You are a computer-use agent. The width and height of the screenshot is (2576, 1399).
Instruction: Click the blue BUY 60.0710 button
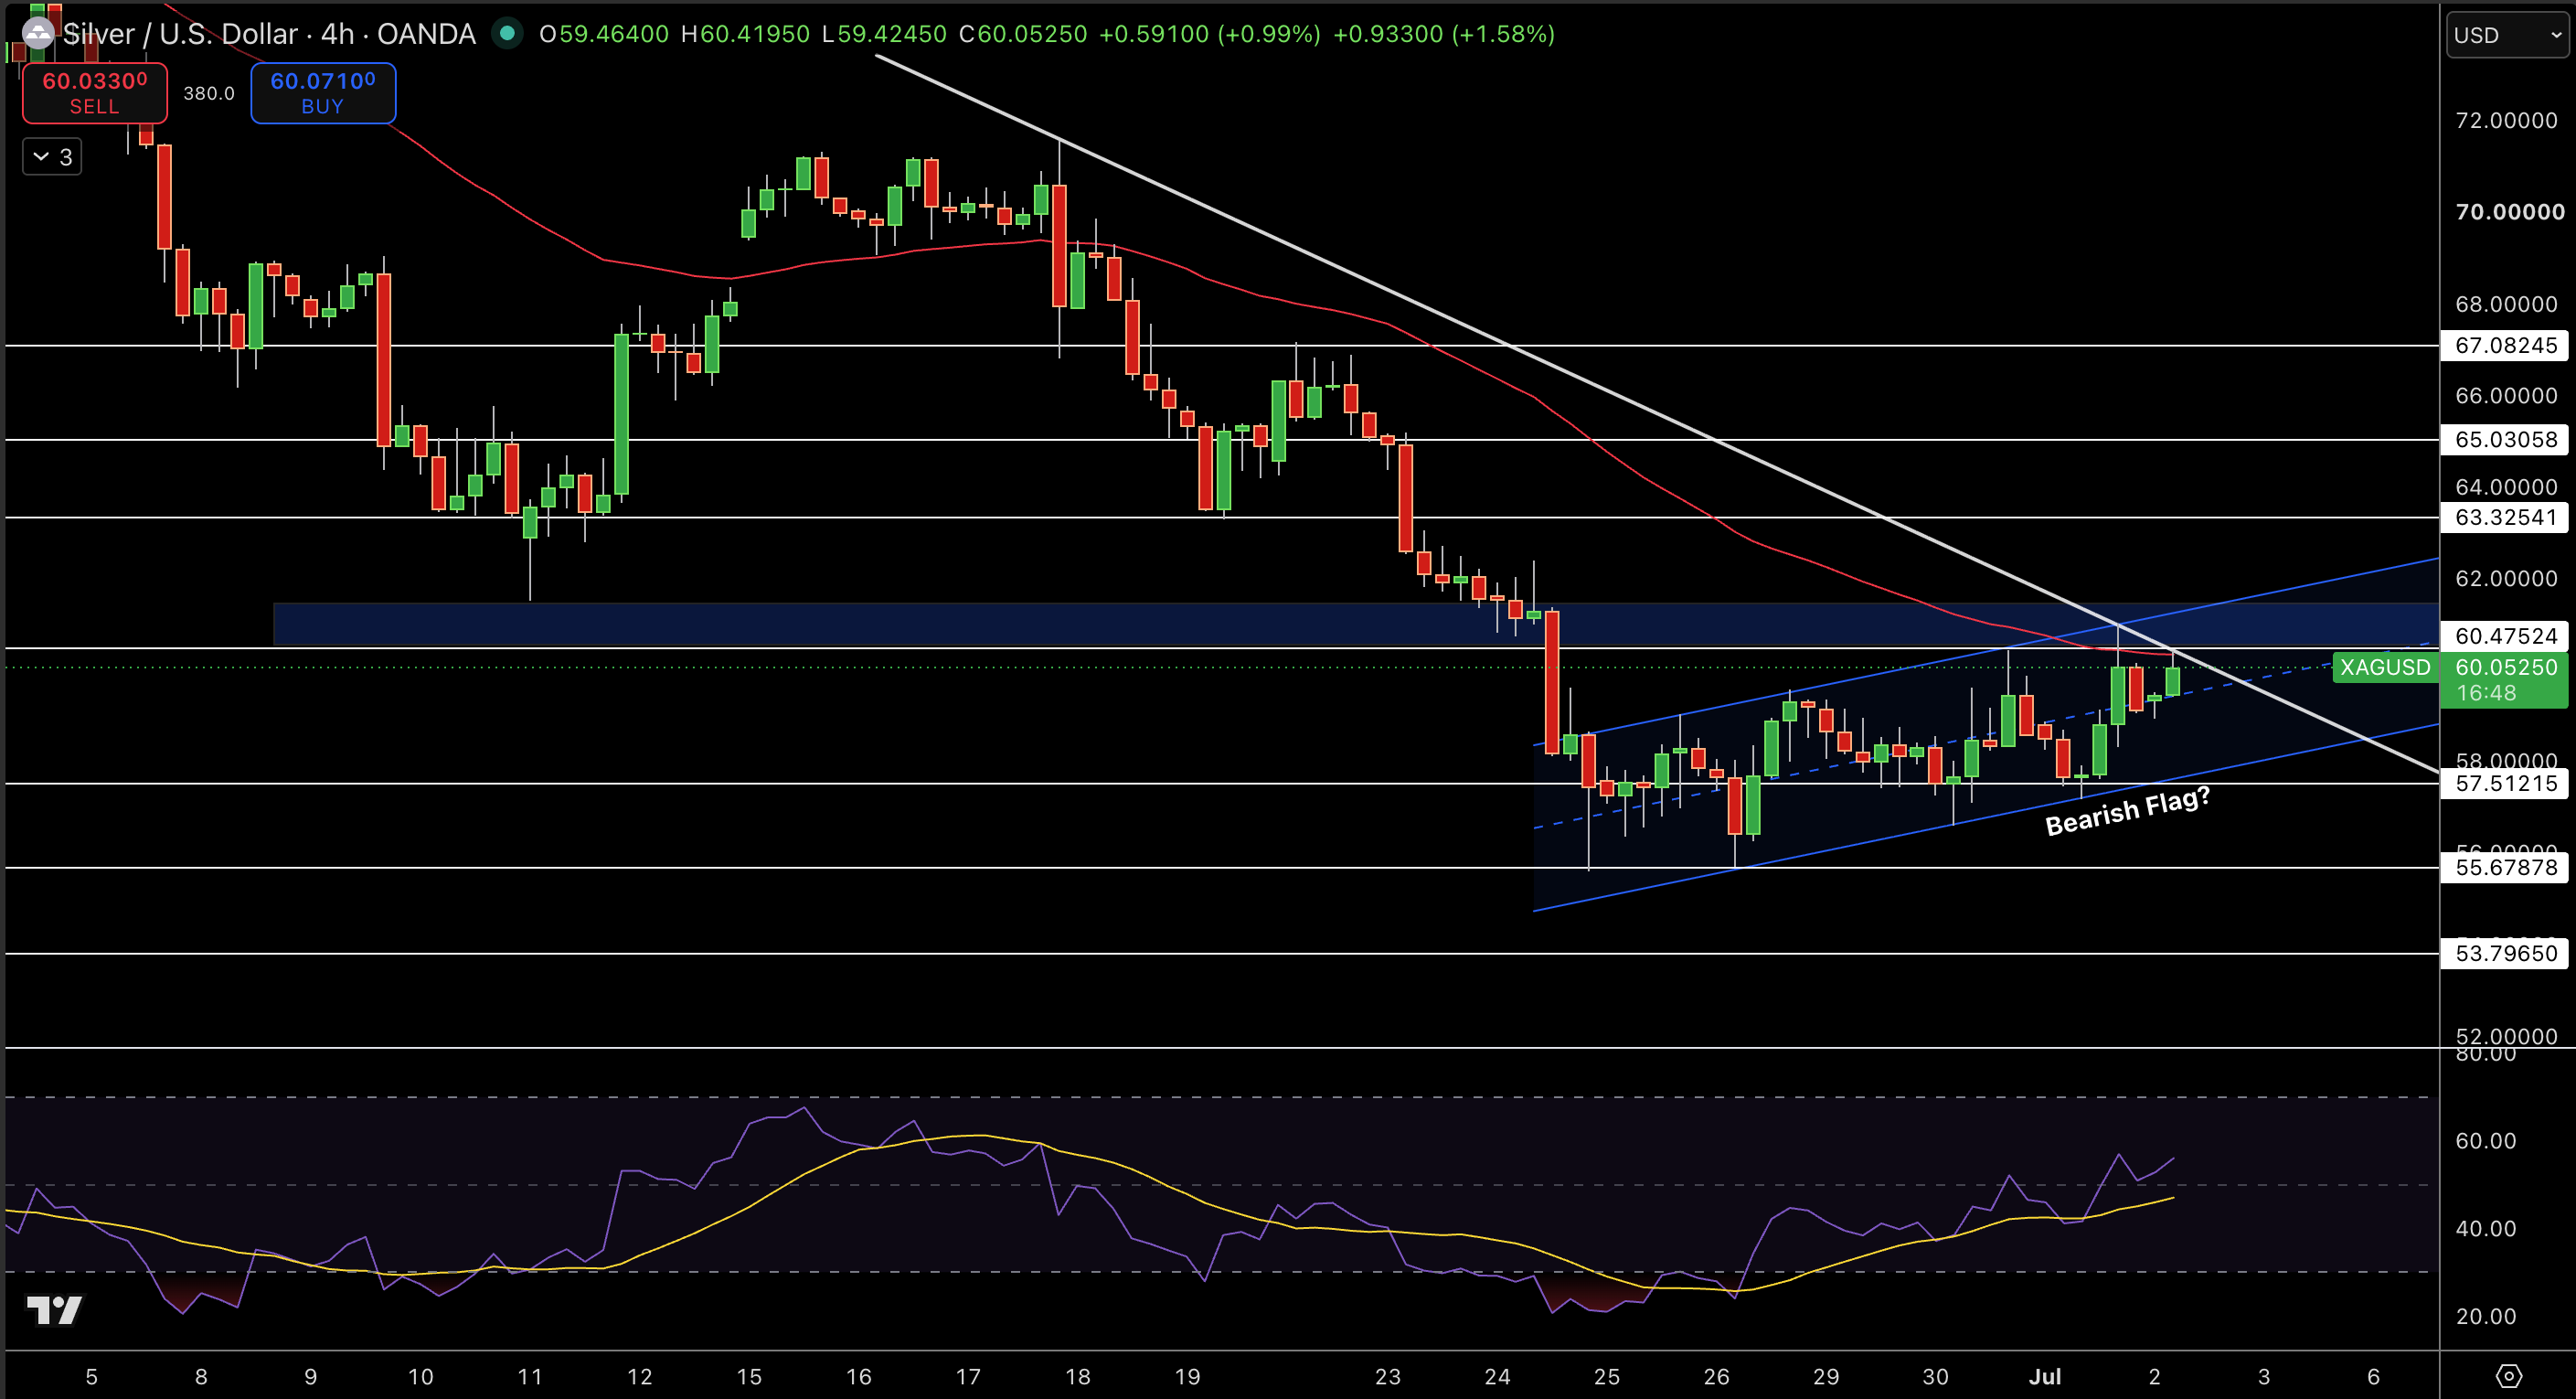[323, 93]
